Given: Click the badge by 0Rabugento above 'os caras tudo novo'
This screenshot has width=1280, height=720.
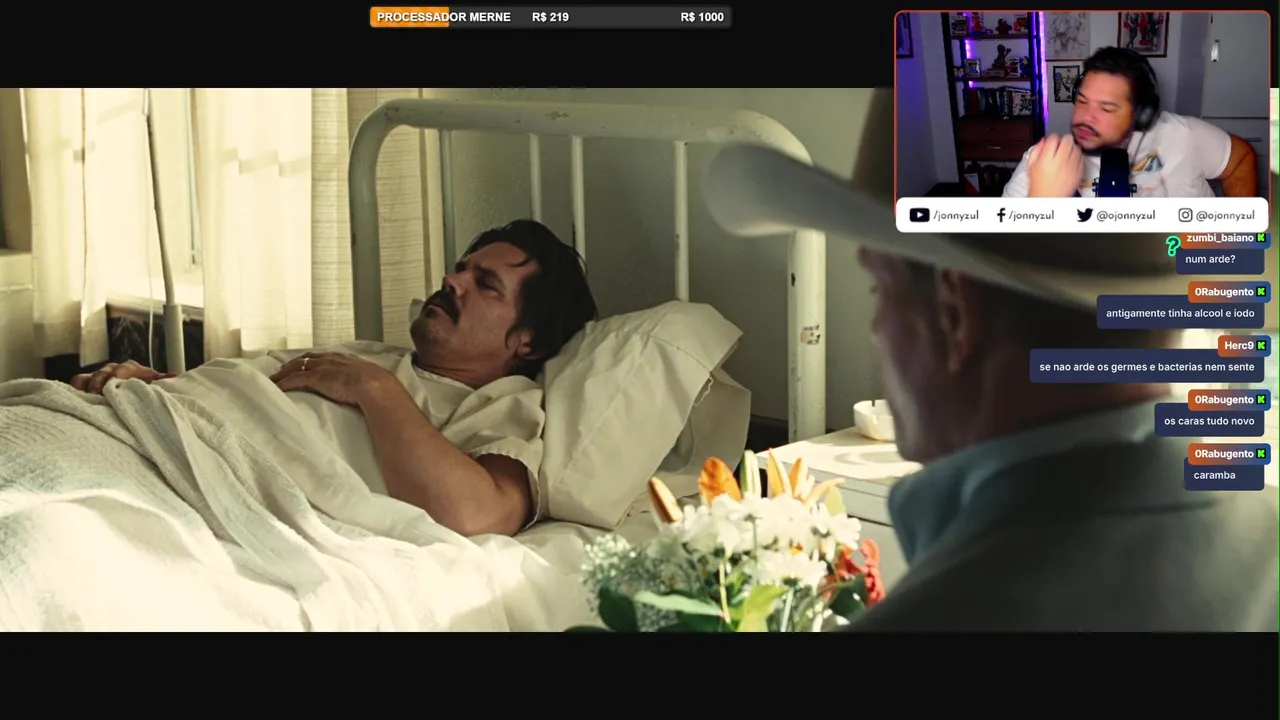Looking at the screenshot, I should [x=1261, y=400].
